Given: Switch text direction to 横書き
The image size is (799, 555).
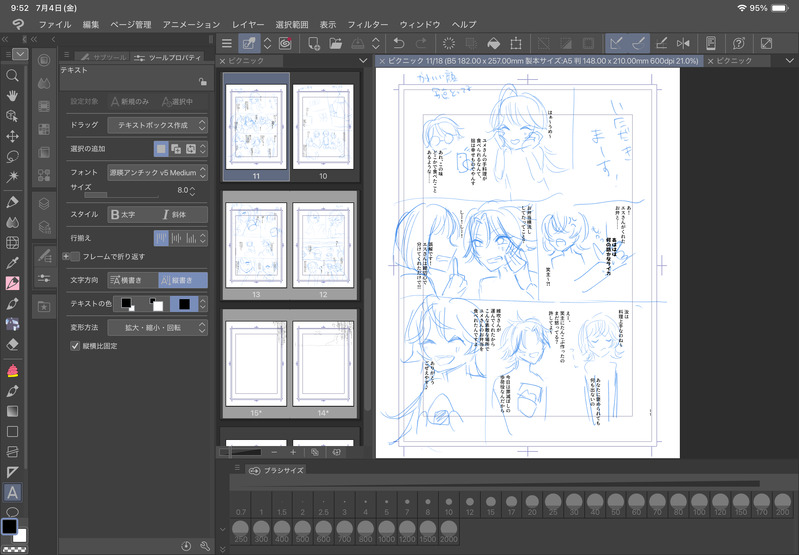Looking at the screenshot, I should tap(132, 280).
